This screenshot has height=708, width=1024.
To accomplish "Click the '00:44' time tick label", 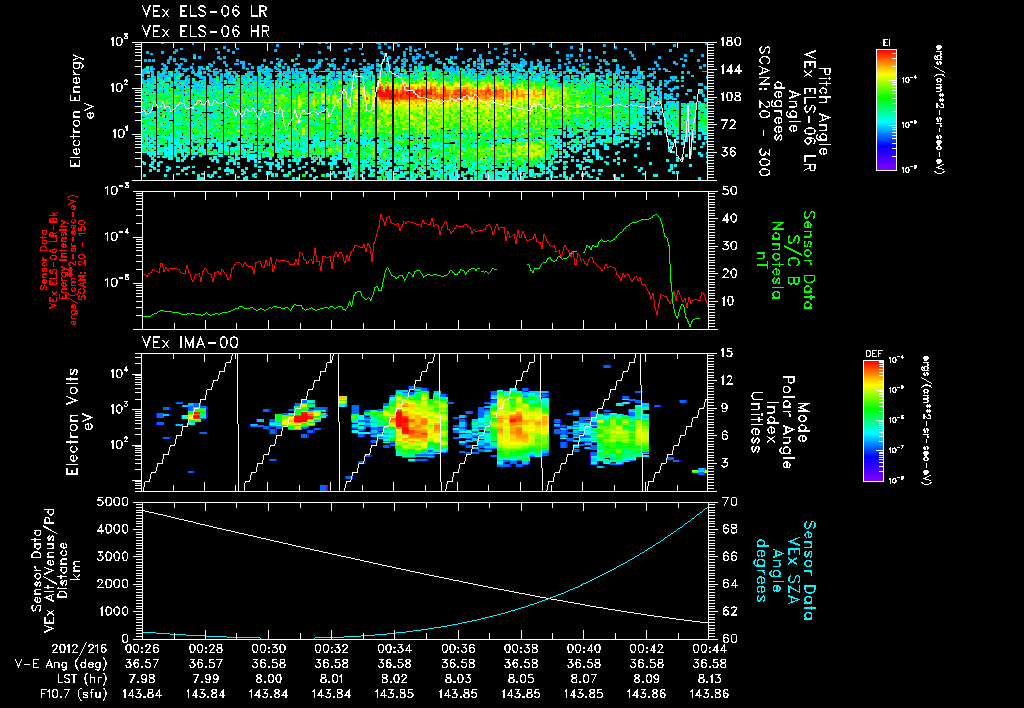I will click(x=709, y=649).
